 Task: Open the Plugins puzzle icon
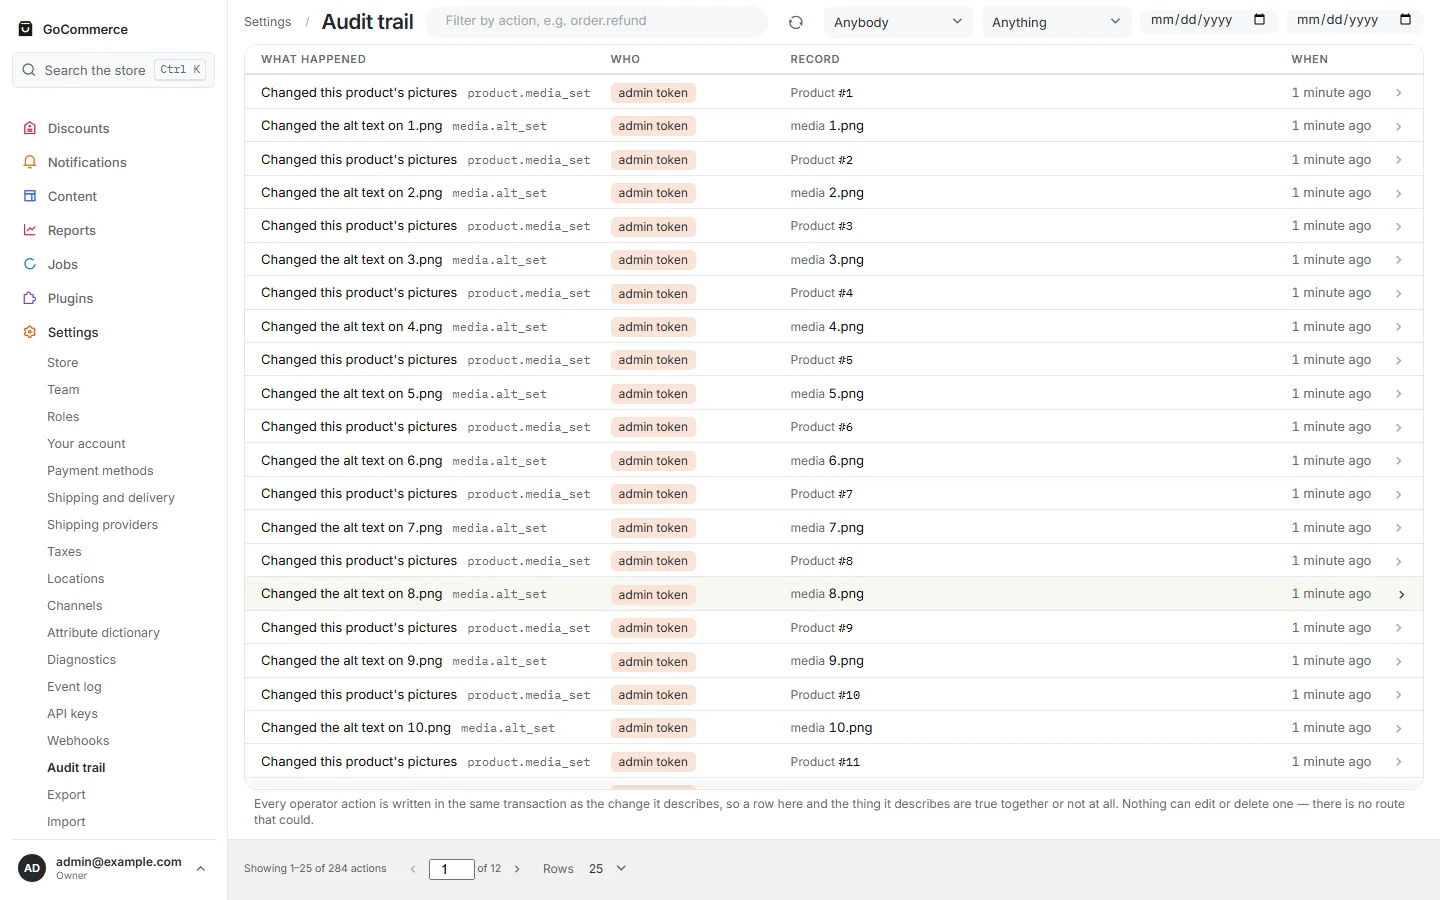[30, 298]
